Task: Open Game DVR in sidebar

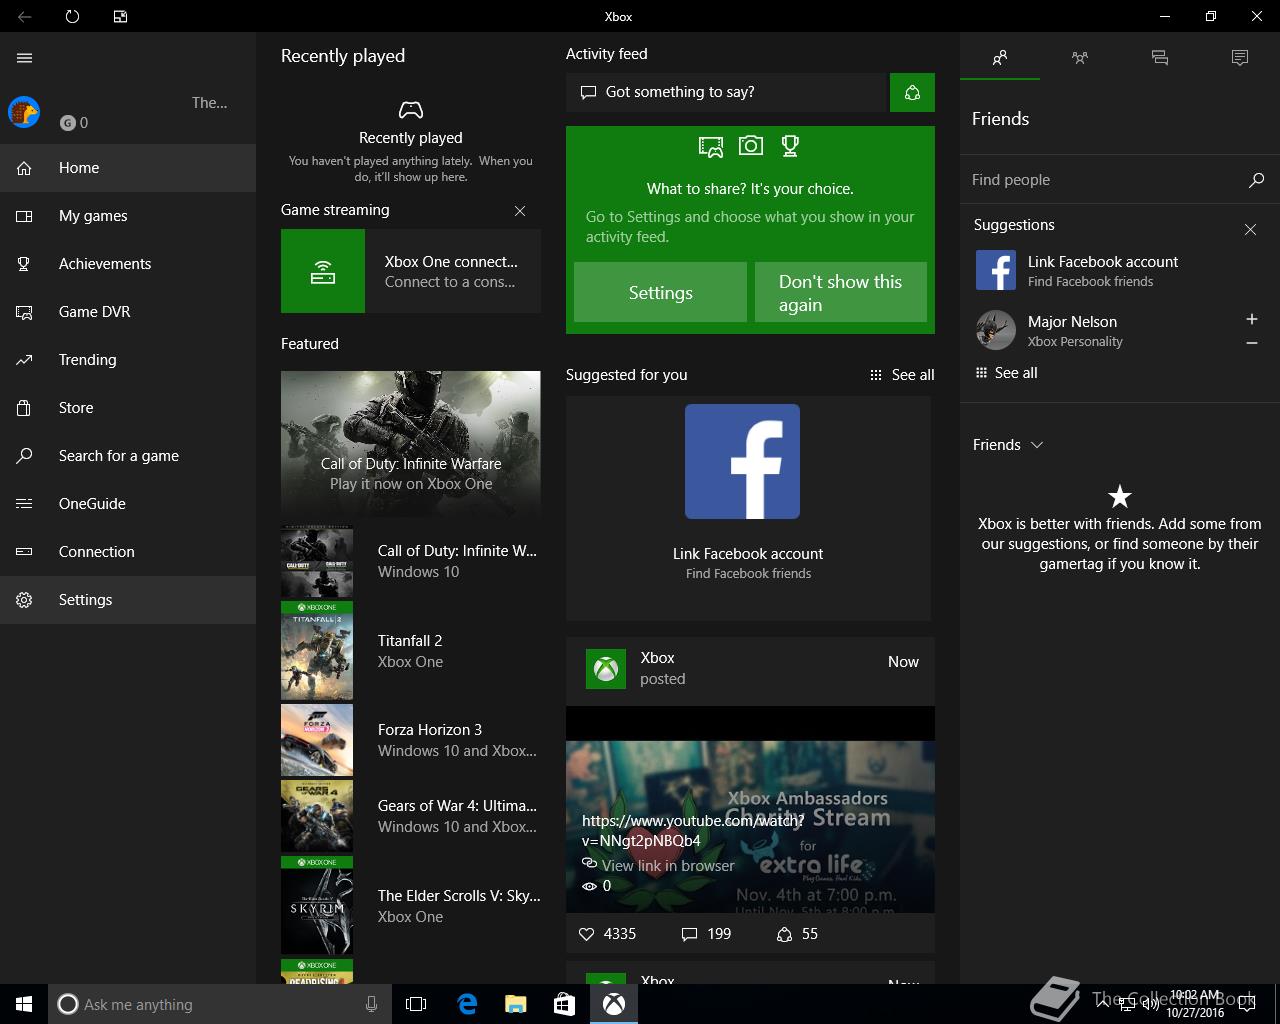Action: pos(128,312)
